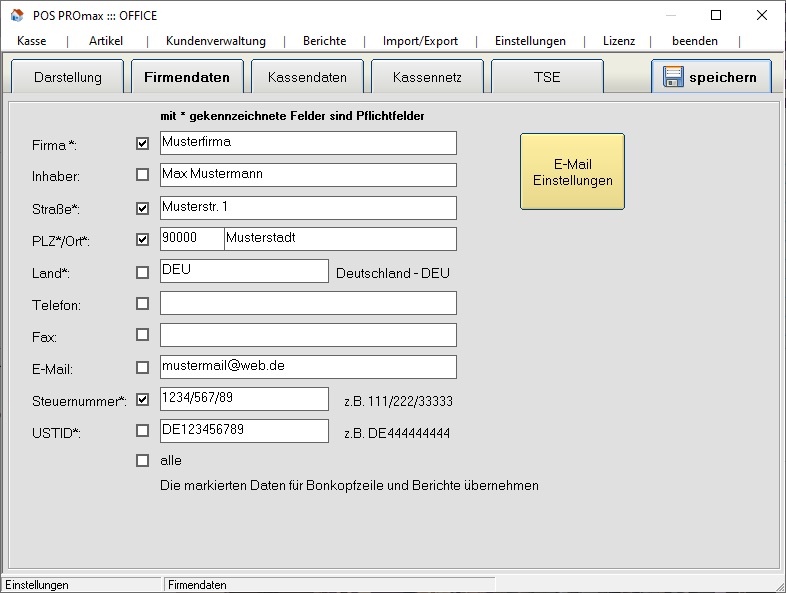Enable the Inhaber checkbox
The height and width of the screenshot is (593, 786).
(142, 174)
